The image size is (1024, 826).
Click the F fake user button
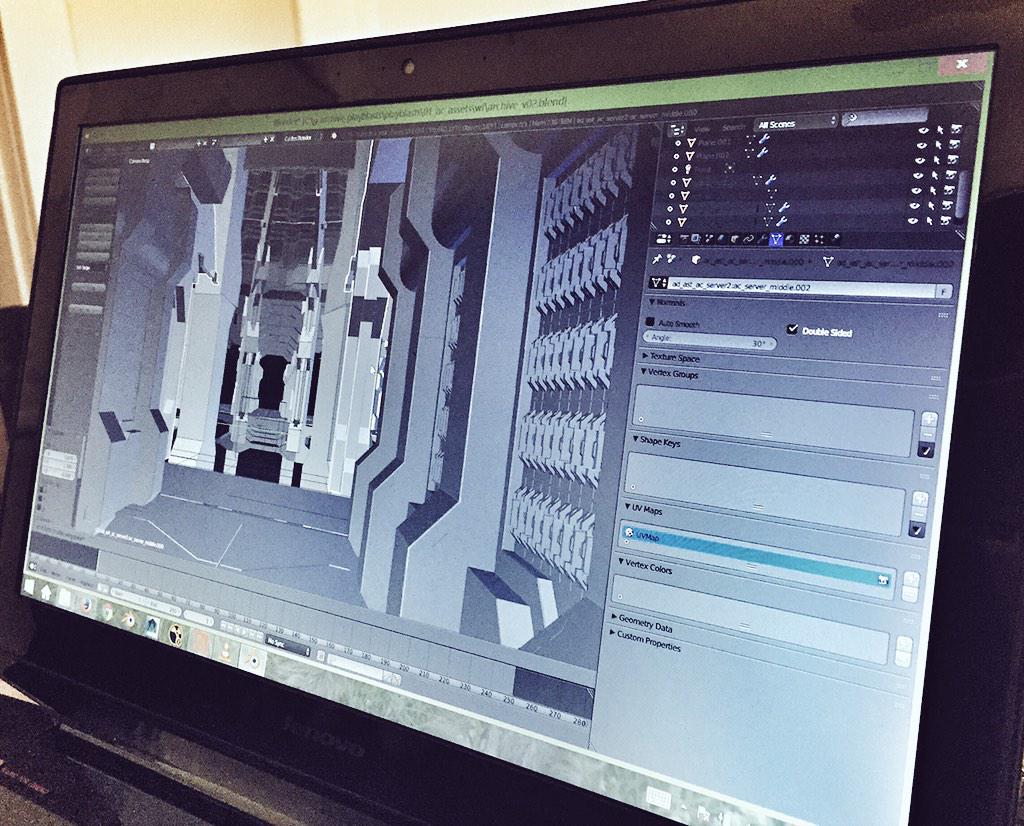point(943,292)
